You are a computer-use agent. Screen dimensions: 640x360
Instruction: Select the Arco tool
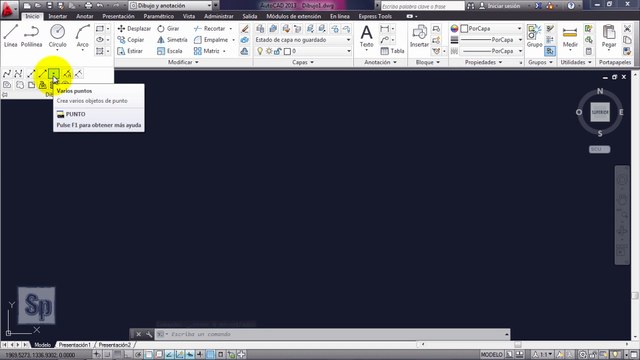point(82,36)
